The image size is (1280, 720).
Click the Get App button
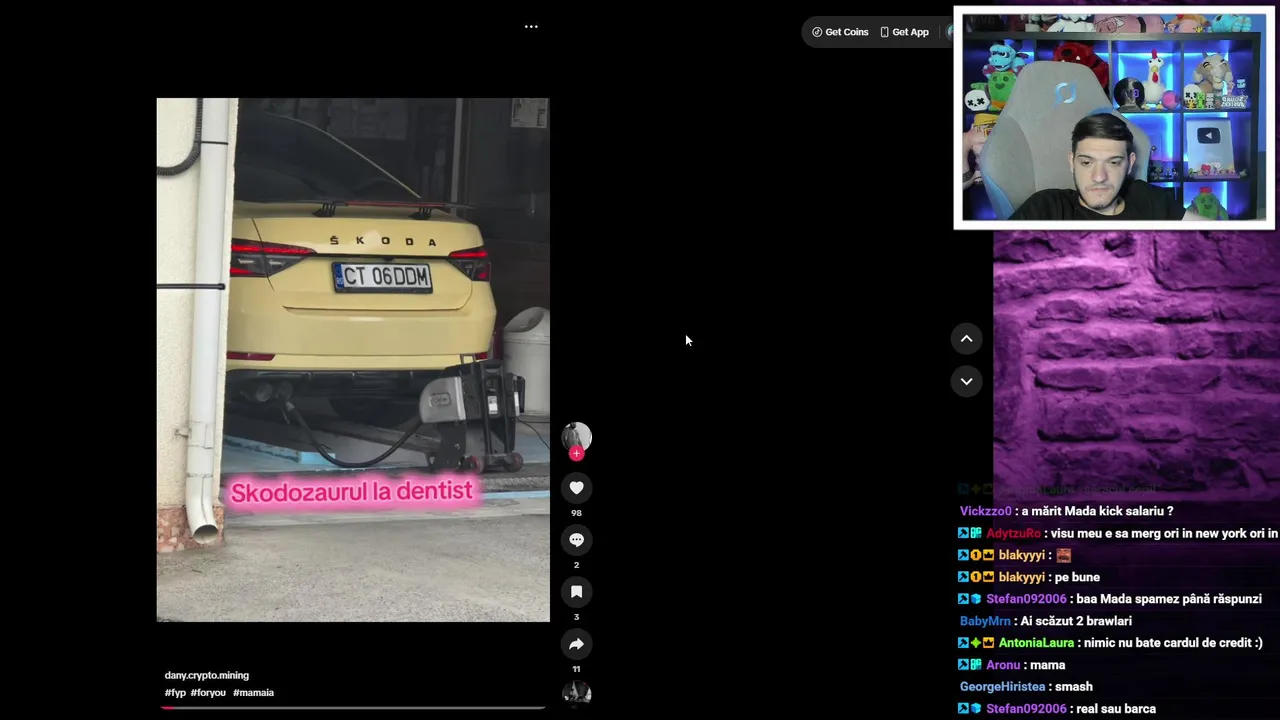tap(904, 32)
